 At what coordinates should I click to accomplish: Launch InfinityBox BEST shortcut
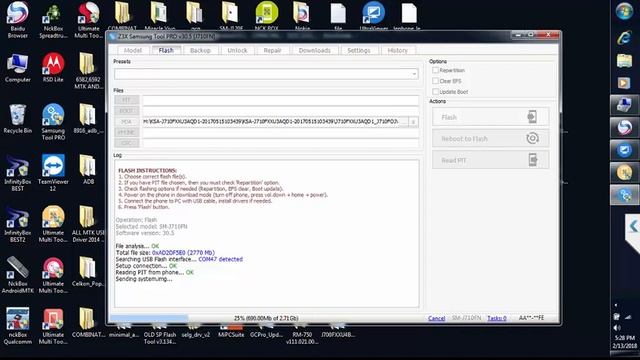18,173
